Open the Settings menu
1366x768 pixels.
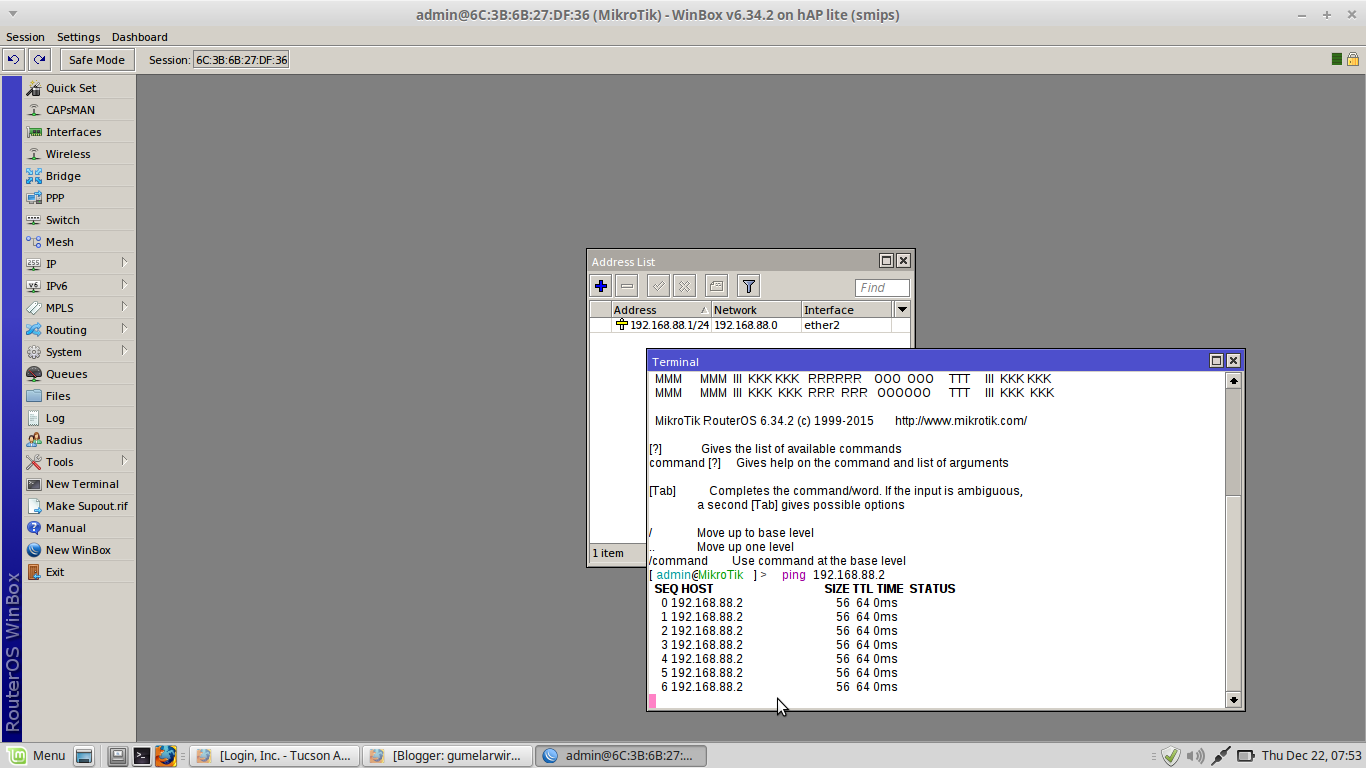pyautogui.click(x=78, y=37)
